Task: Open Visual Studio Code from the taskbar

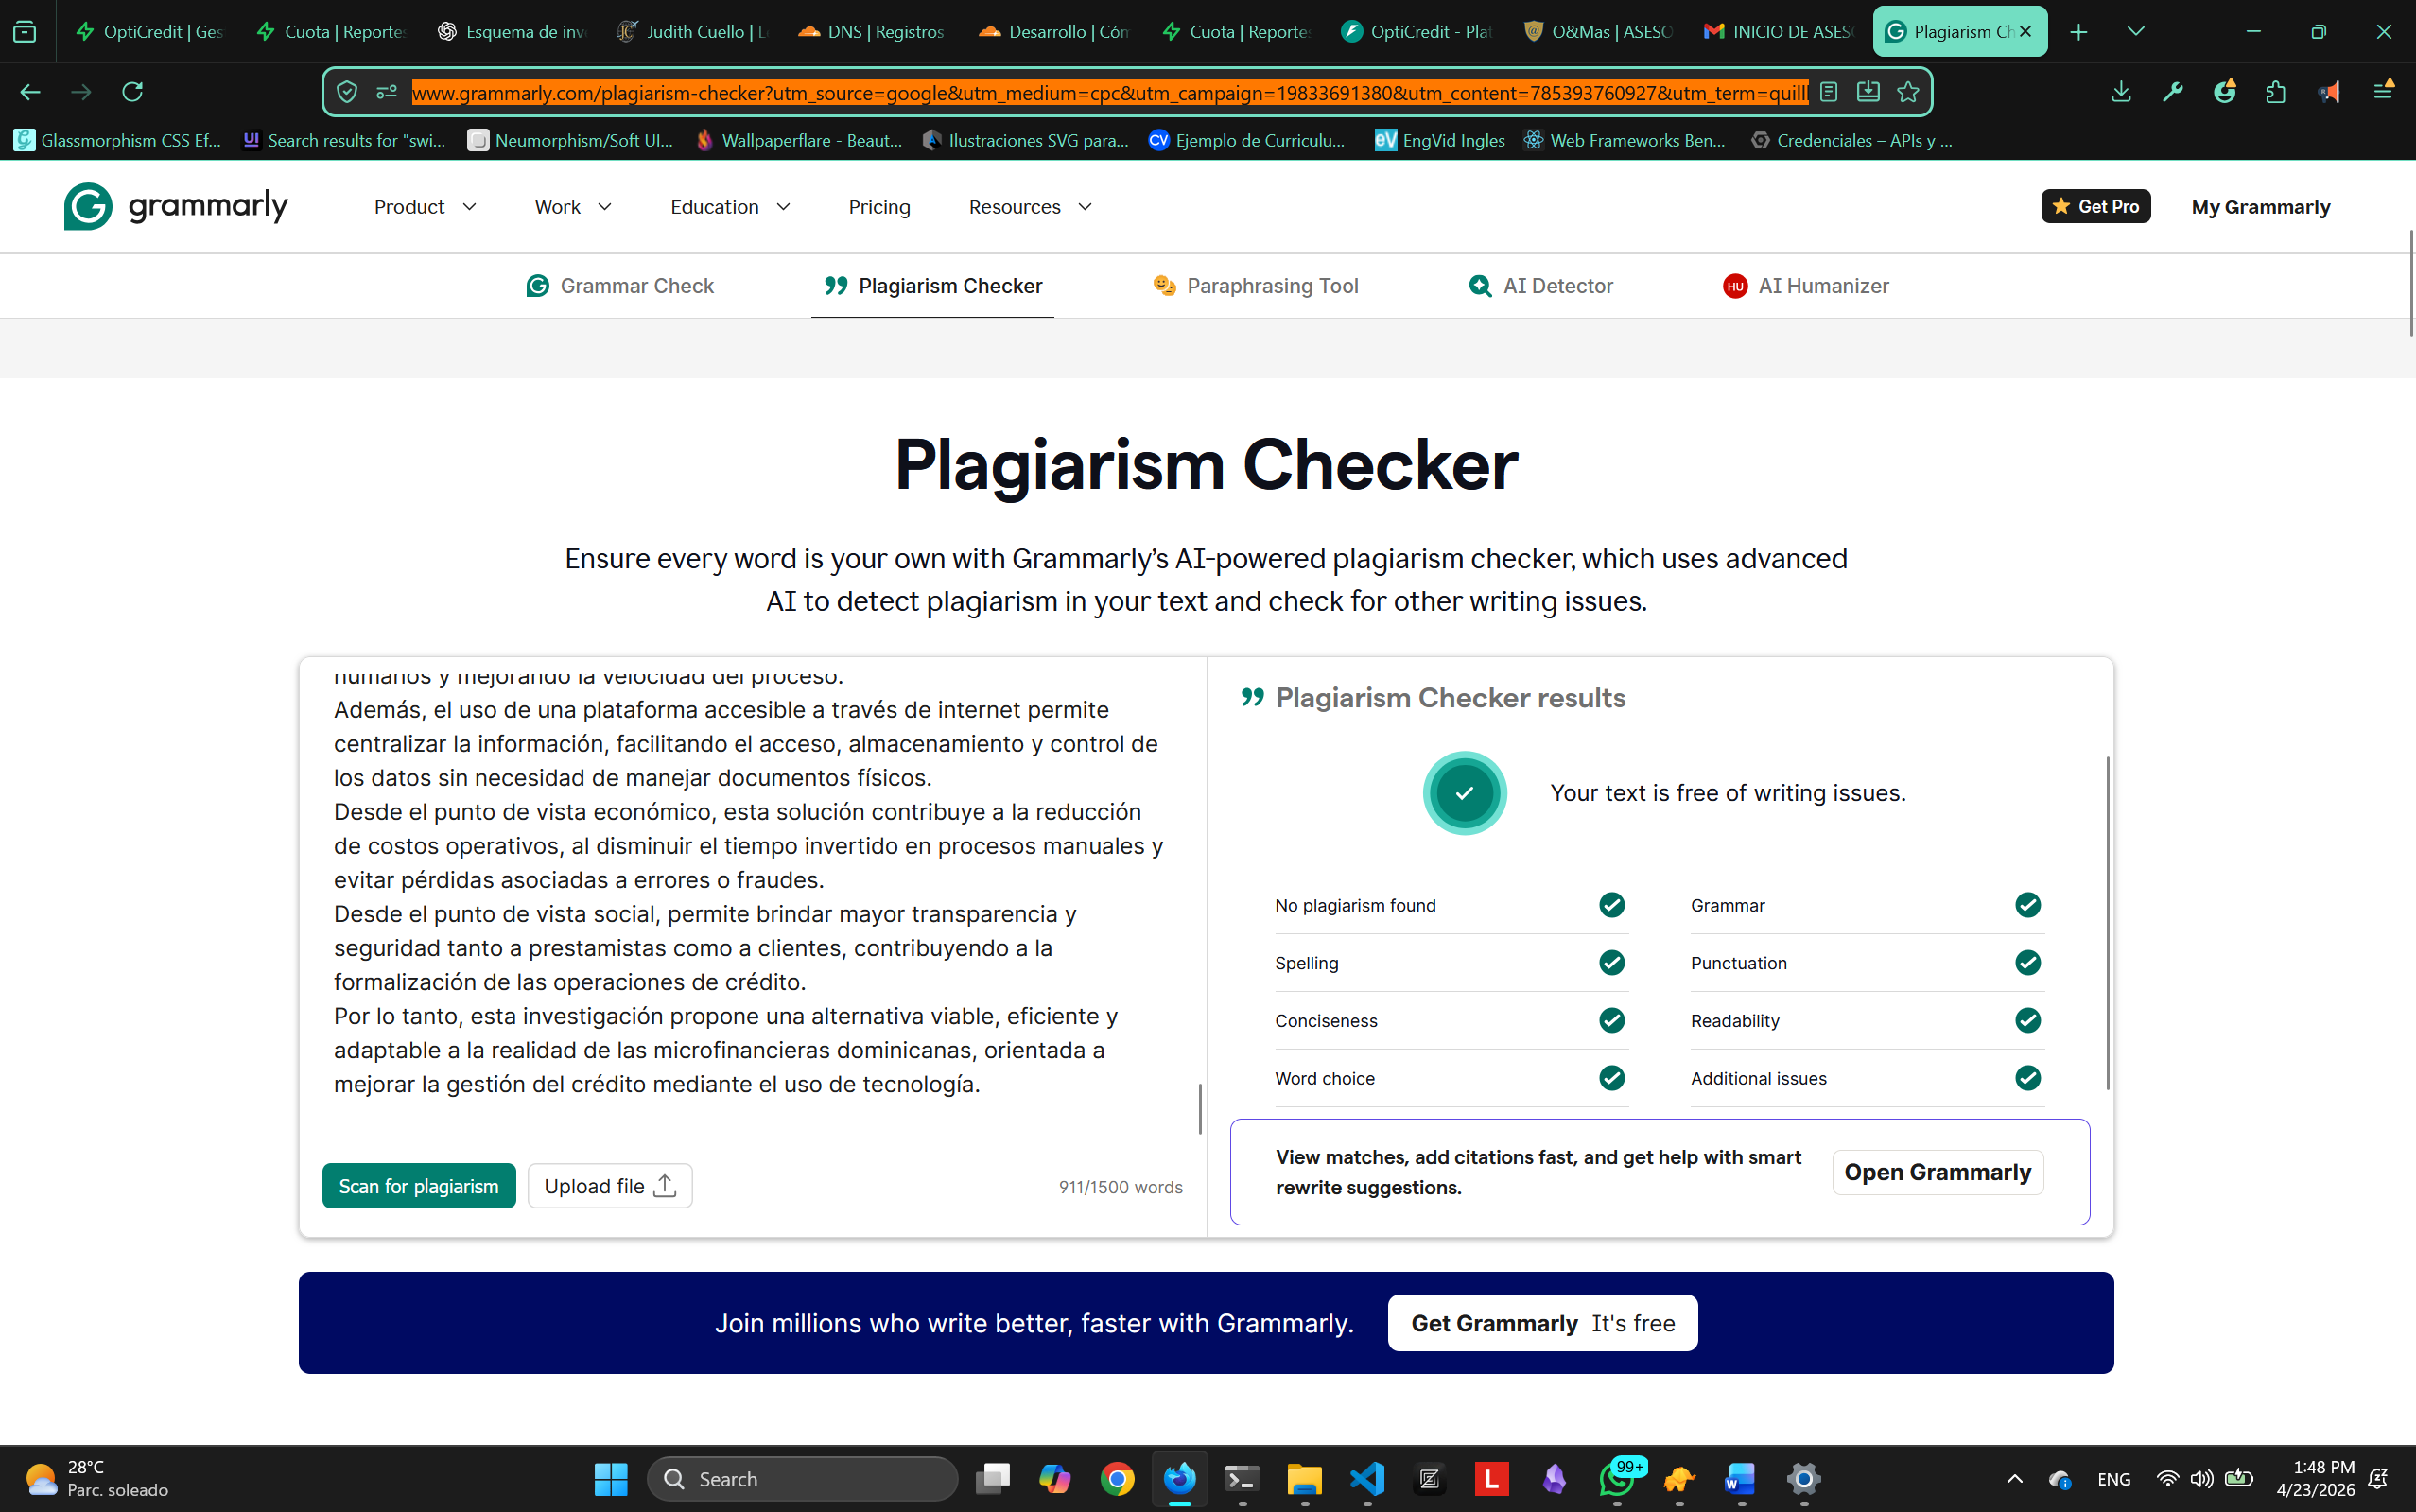Action: 1367,1479
